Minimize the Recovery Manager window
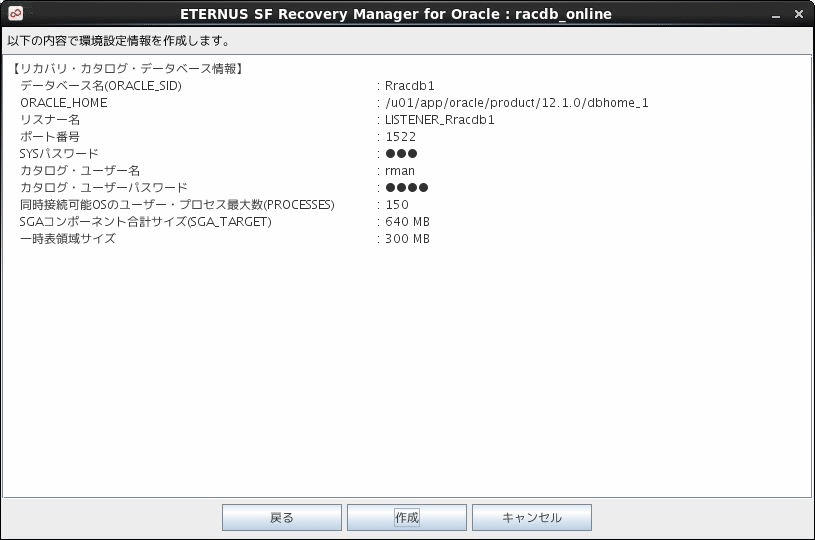The height and width of the screenshot is (540, 815). point(776,15)
